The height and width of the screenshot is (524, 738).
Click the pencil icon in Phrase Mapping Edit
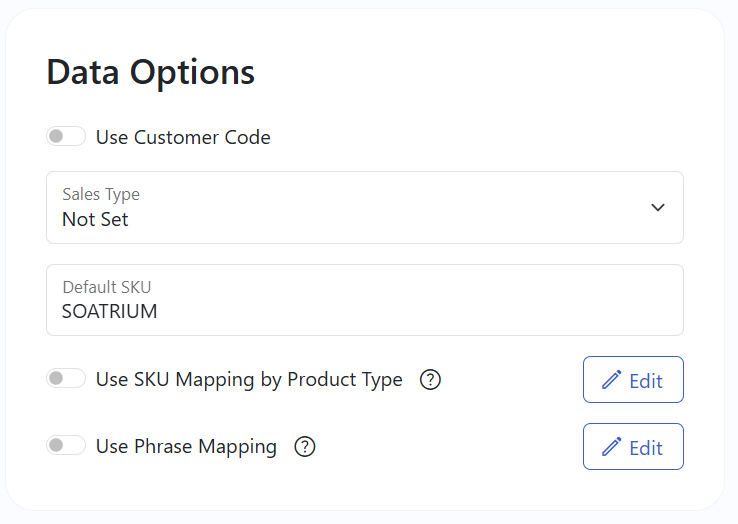tap(612, 447)
